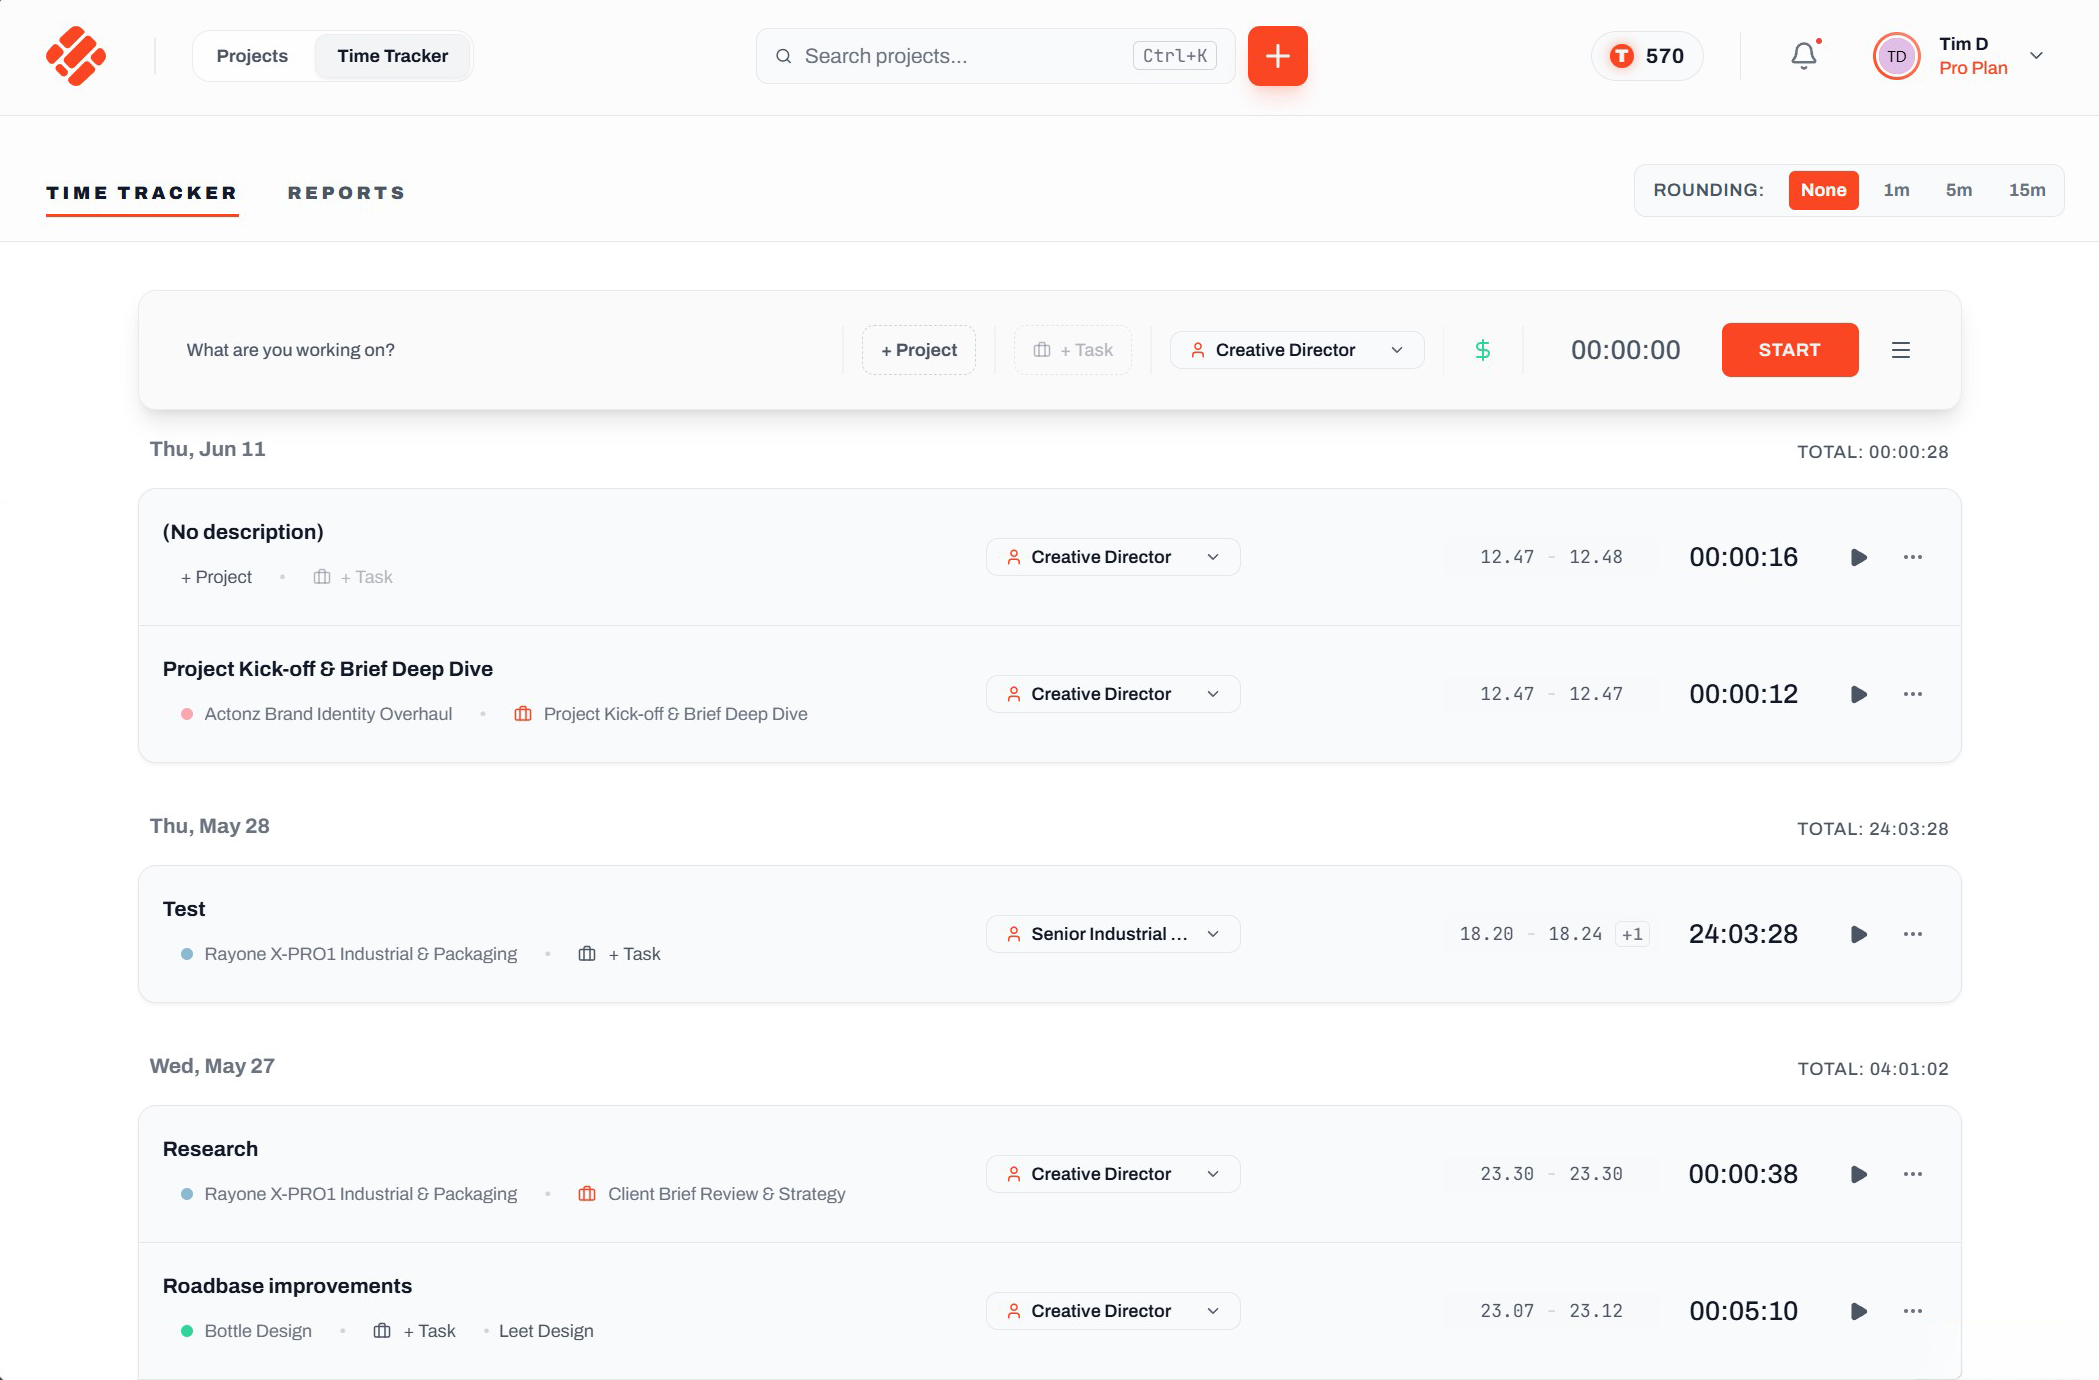Resume timer for Roadbase improvements entry
Image resolution: width=2099 pixels, height=1380 pixels.
tap(1858, 1311)
